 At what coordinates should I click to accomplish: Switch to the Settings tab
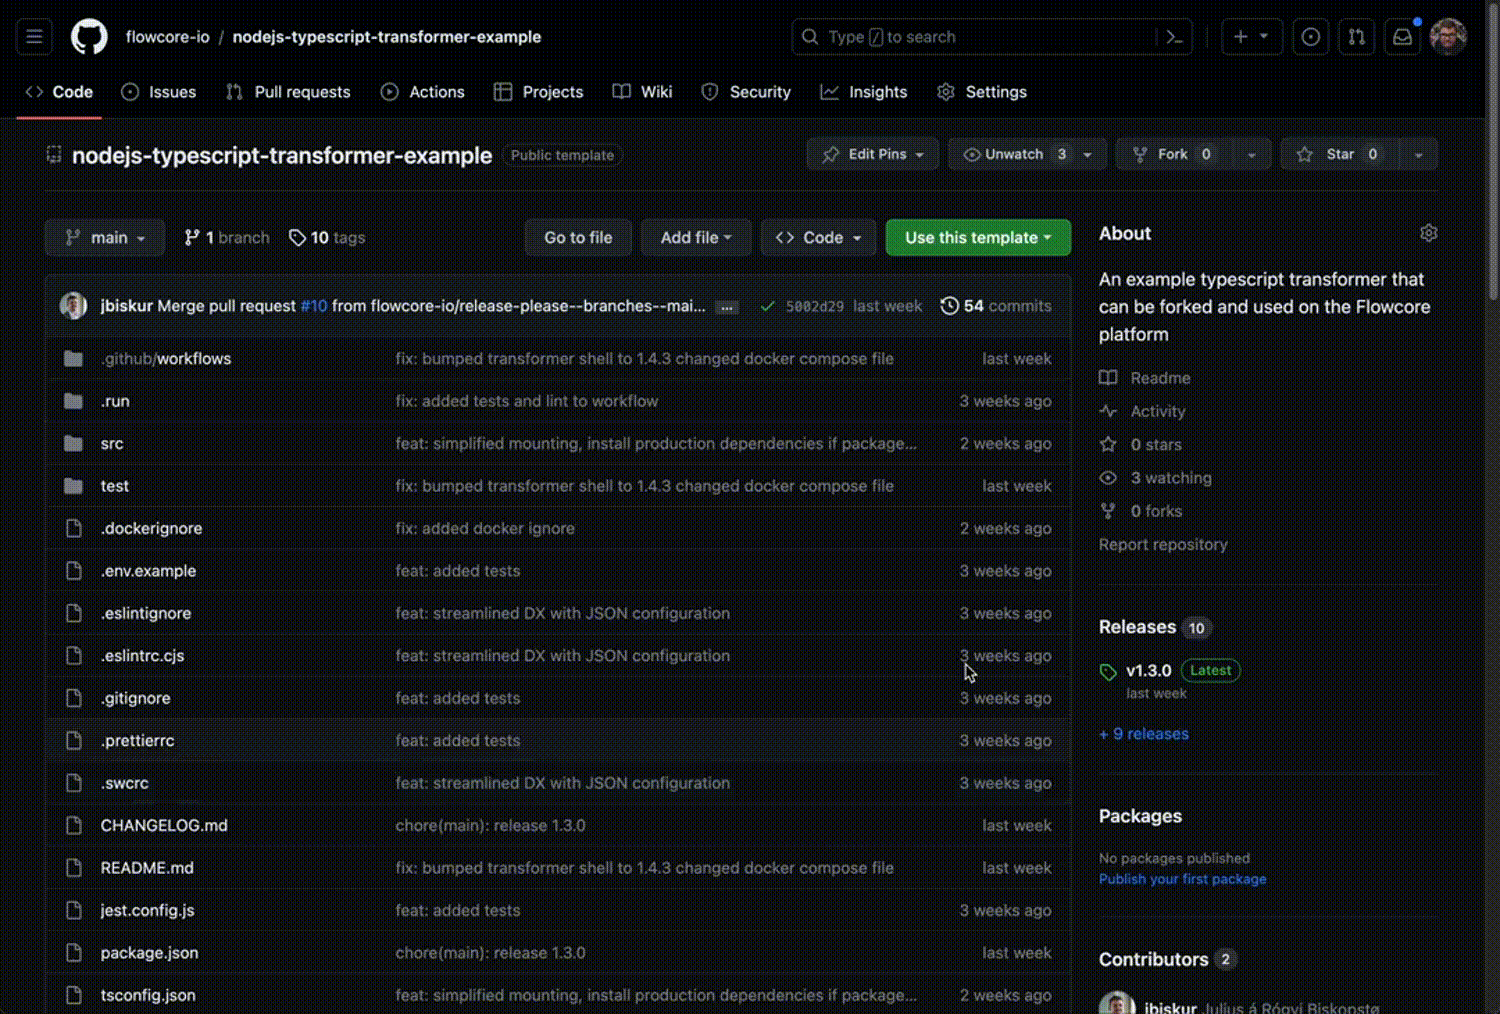[982, 92]
